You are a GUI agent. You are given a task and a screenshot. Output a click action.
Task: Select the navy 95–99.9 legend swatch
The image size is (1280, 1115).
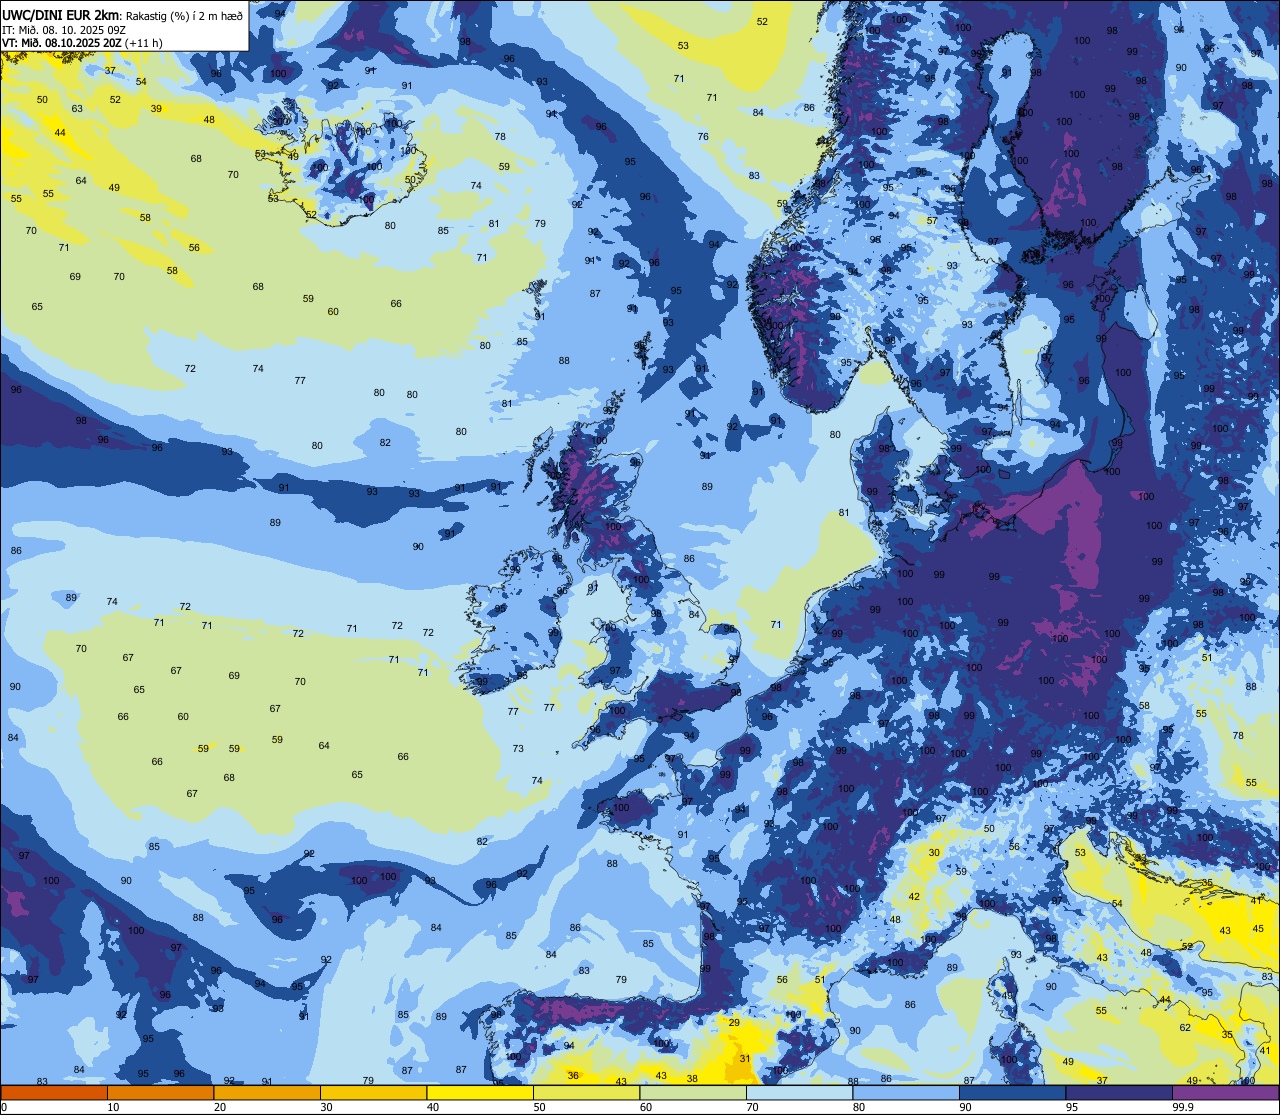(x=1119, y=1092)
